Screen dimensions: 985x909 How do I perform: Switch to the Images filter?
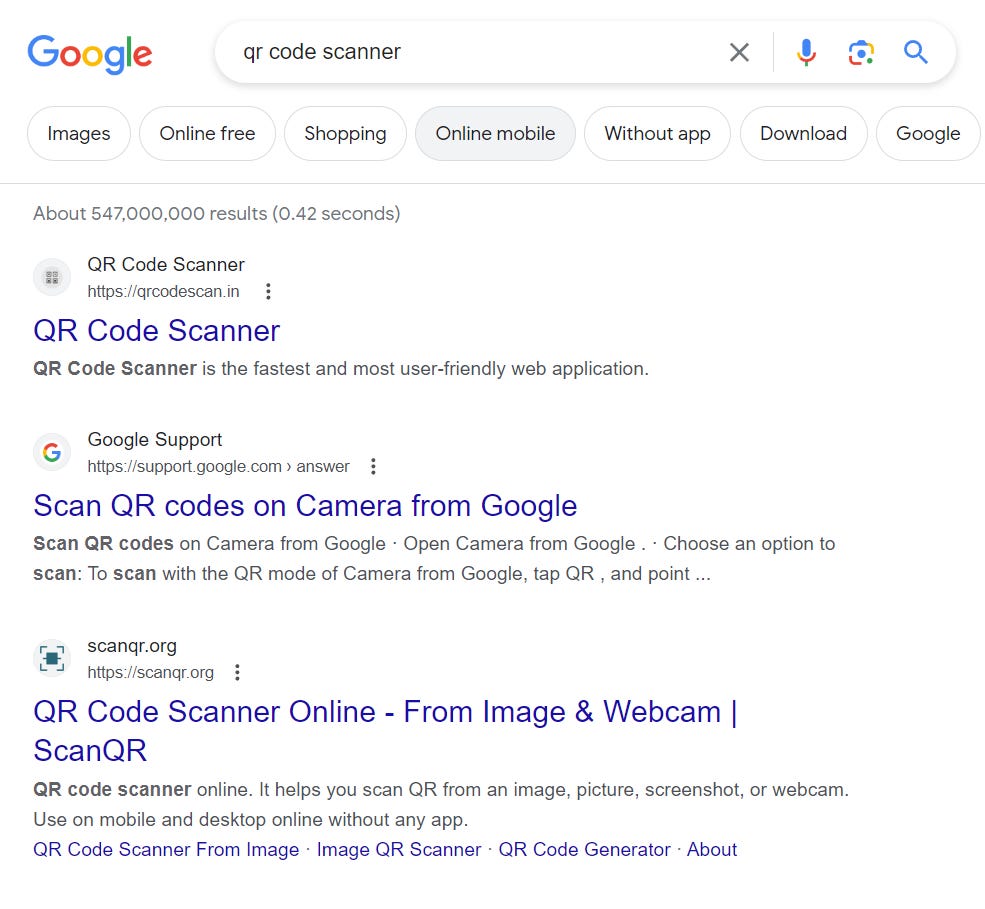[78, 133]
